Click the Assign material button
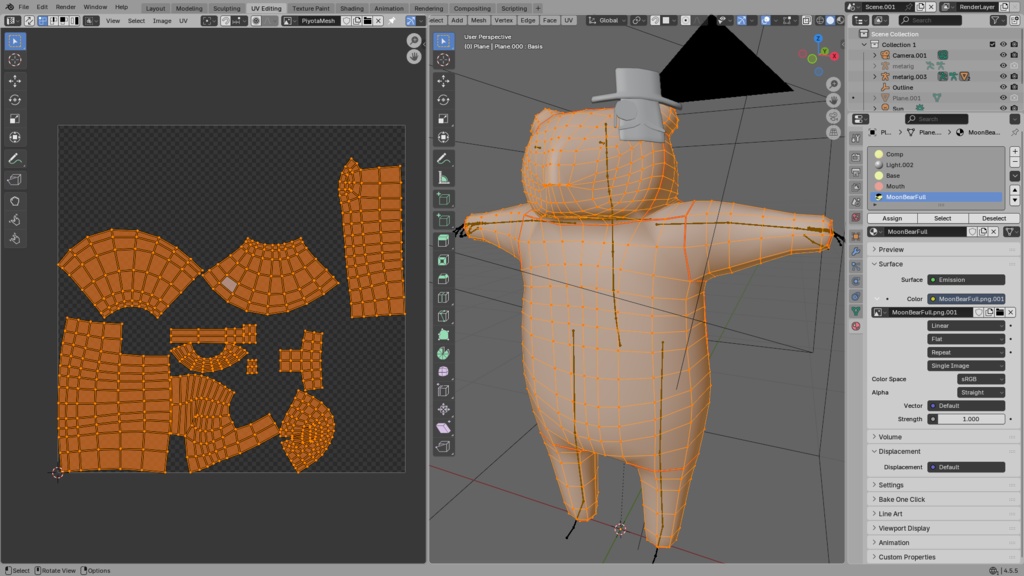This screenshot has height=576, width=1024. click(892, 218)
